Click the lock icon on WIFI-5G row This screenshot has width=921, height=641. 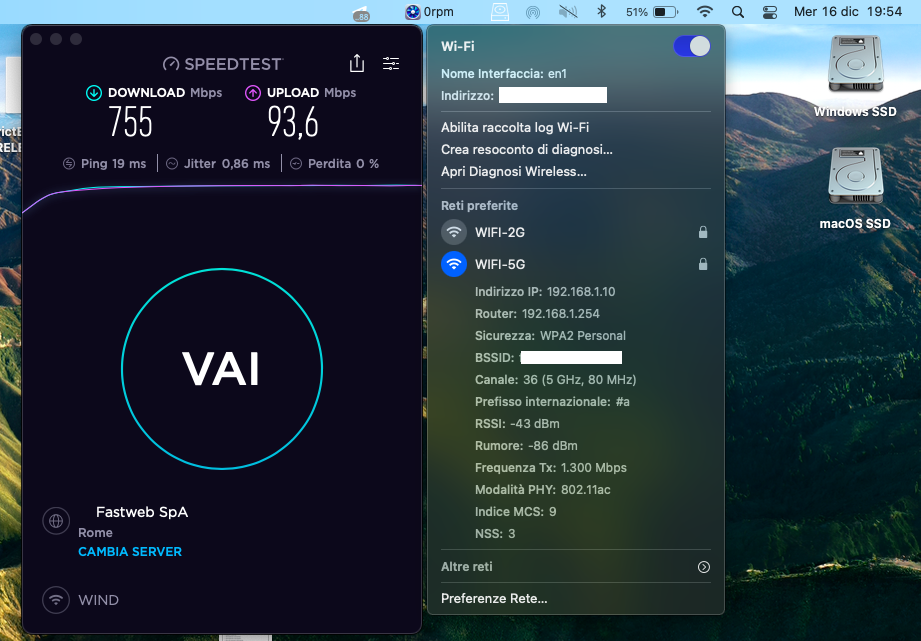[702, 264]
